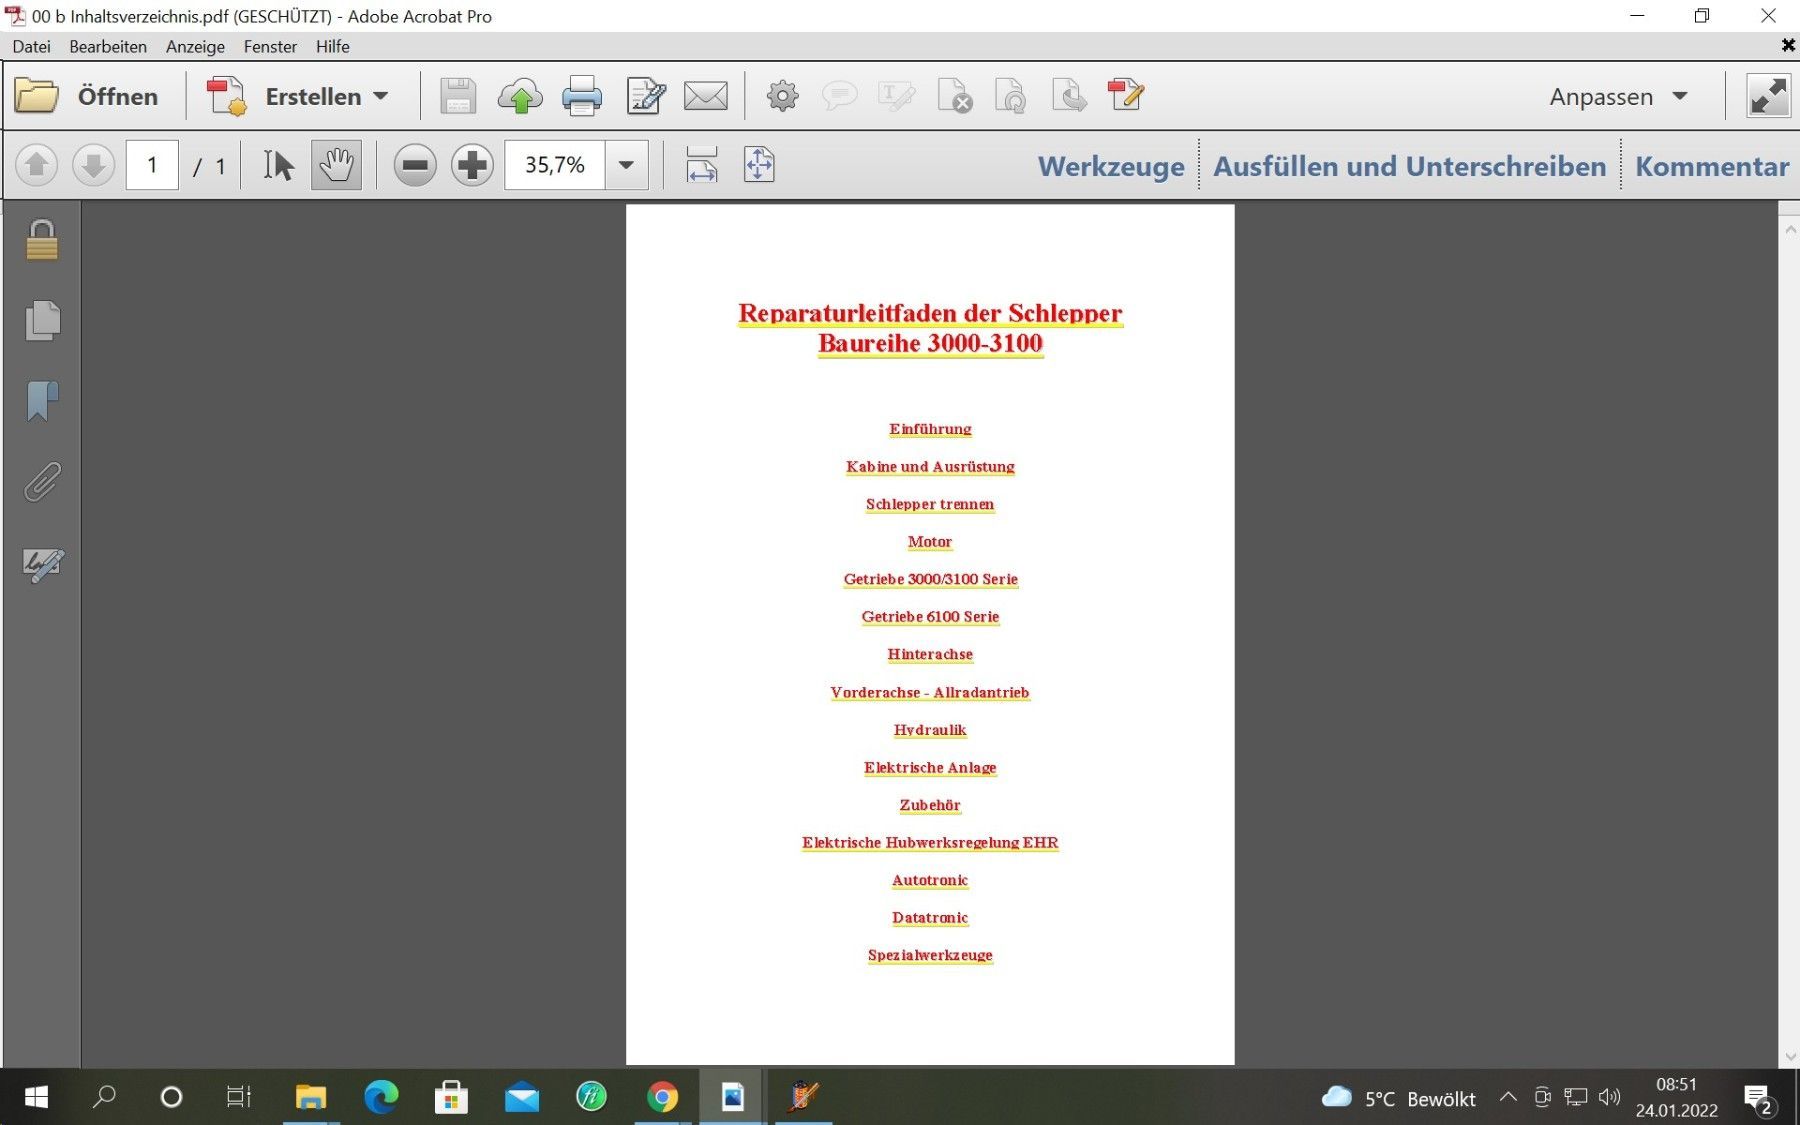1800x1125 pixels.
Task: Follow the Hydraulik link in document
Action: pyautogui.click(x=929, y=730)
